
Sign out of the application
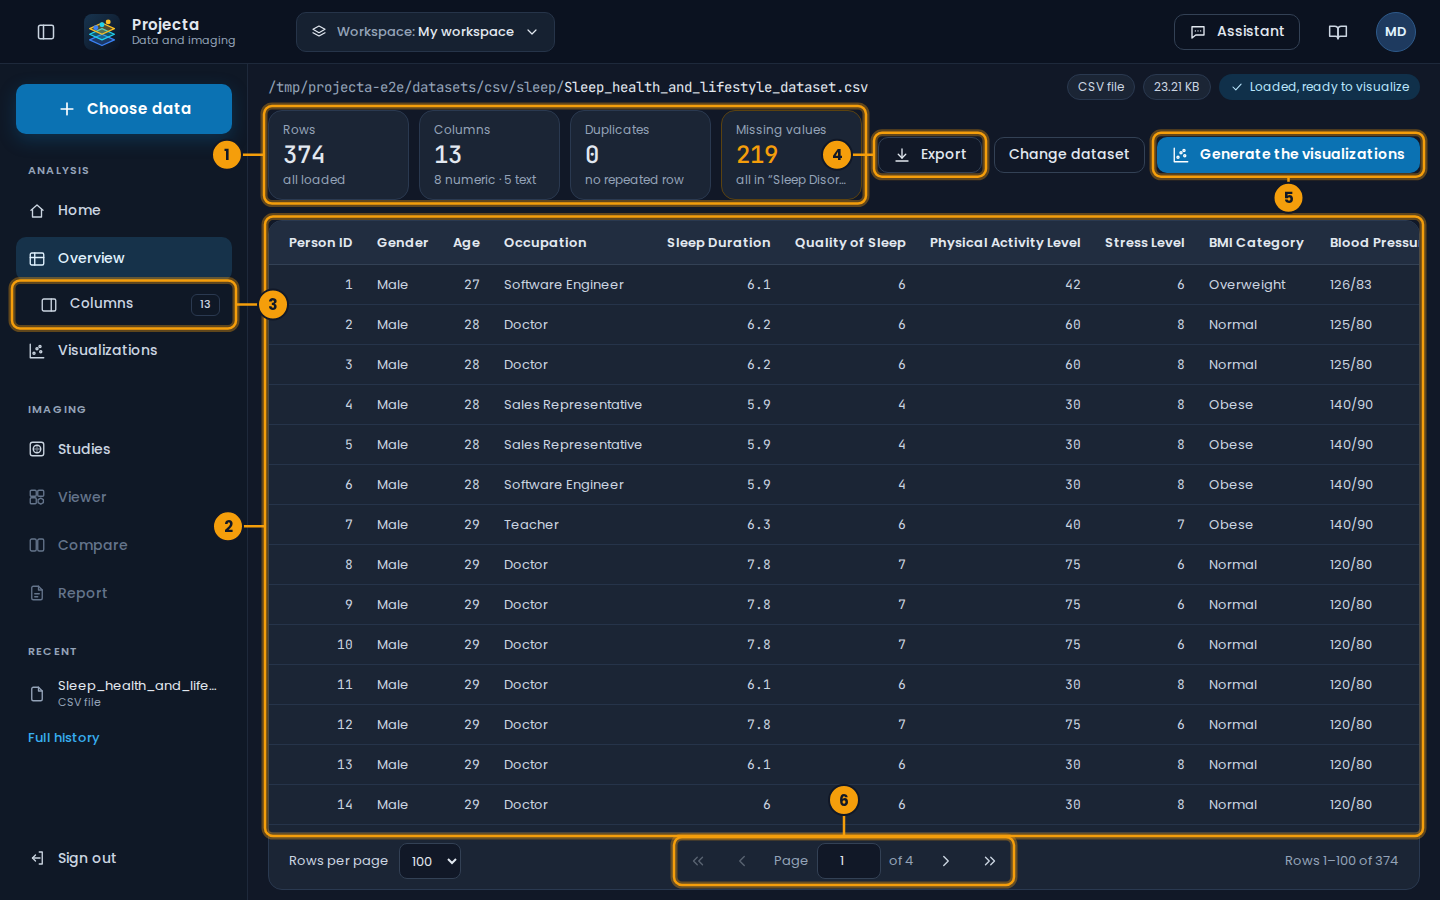pyautogui.click(x=124, y=858)
